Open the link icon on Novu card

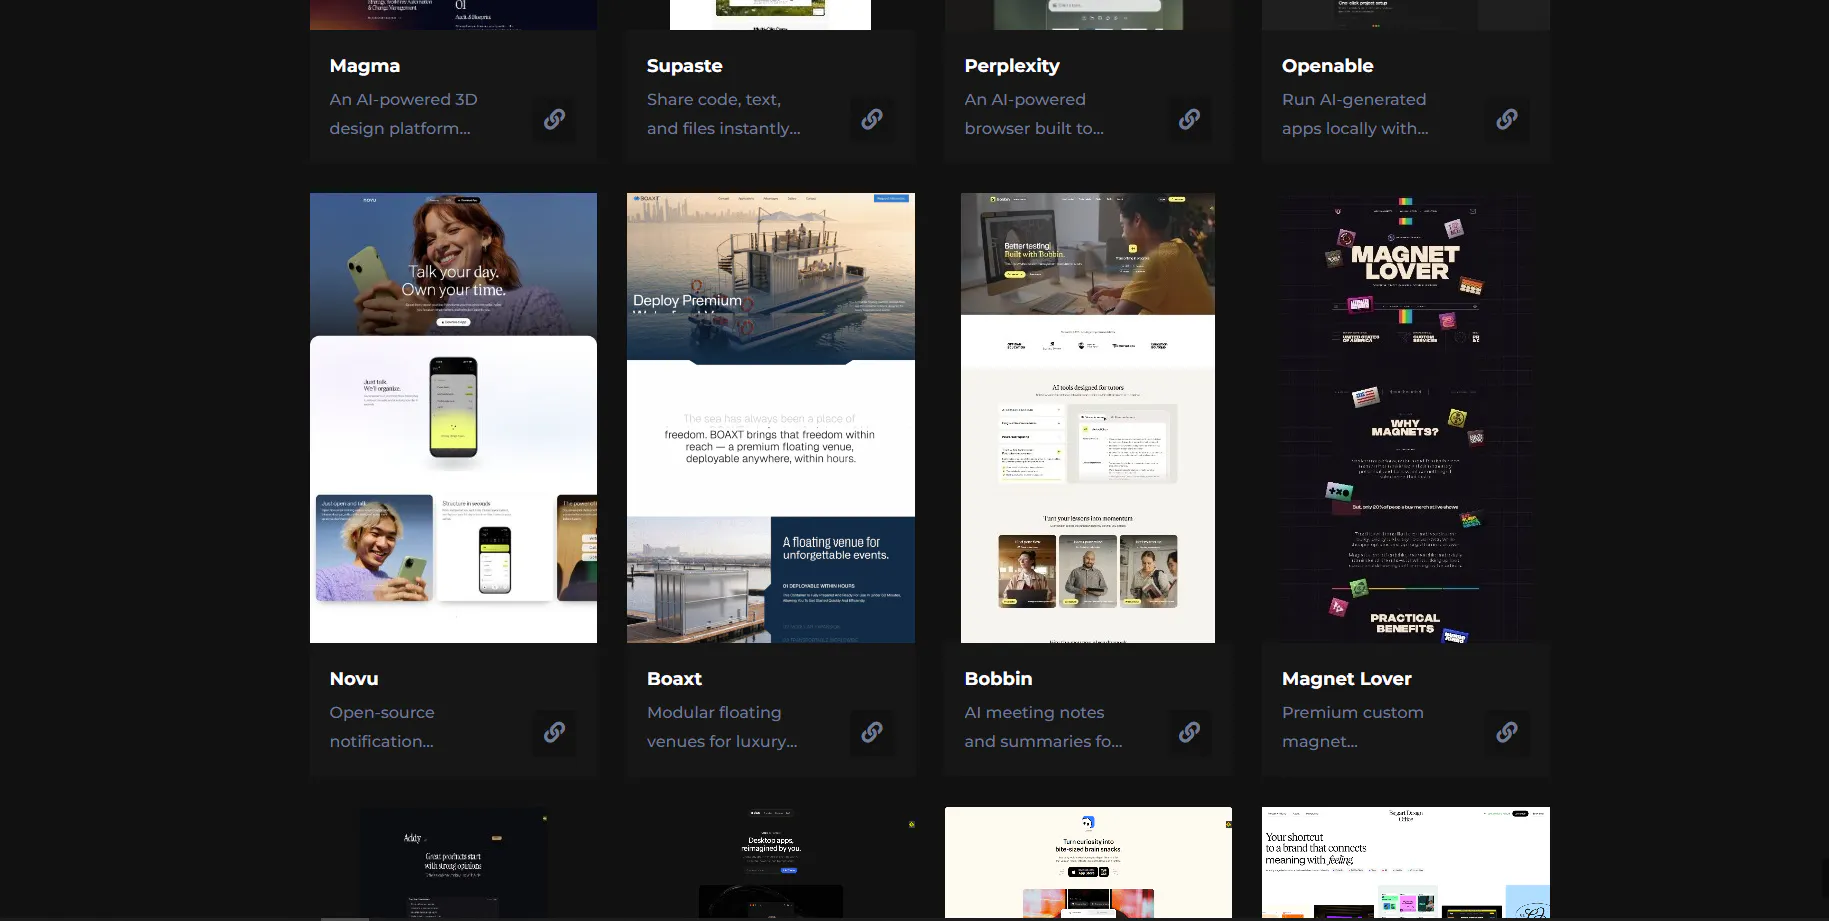[x=554, y=732]
